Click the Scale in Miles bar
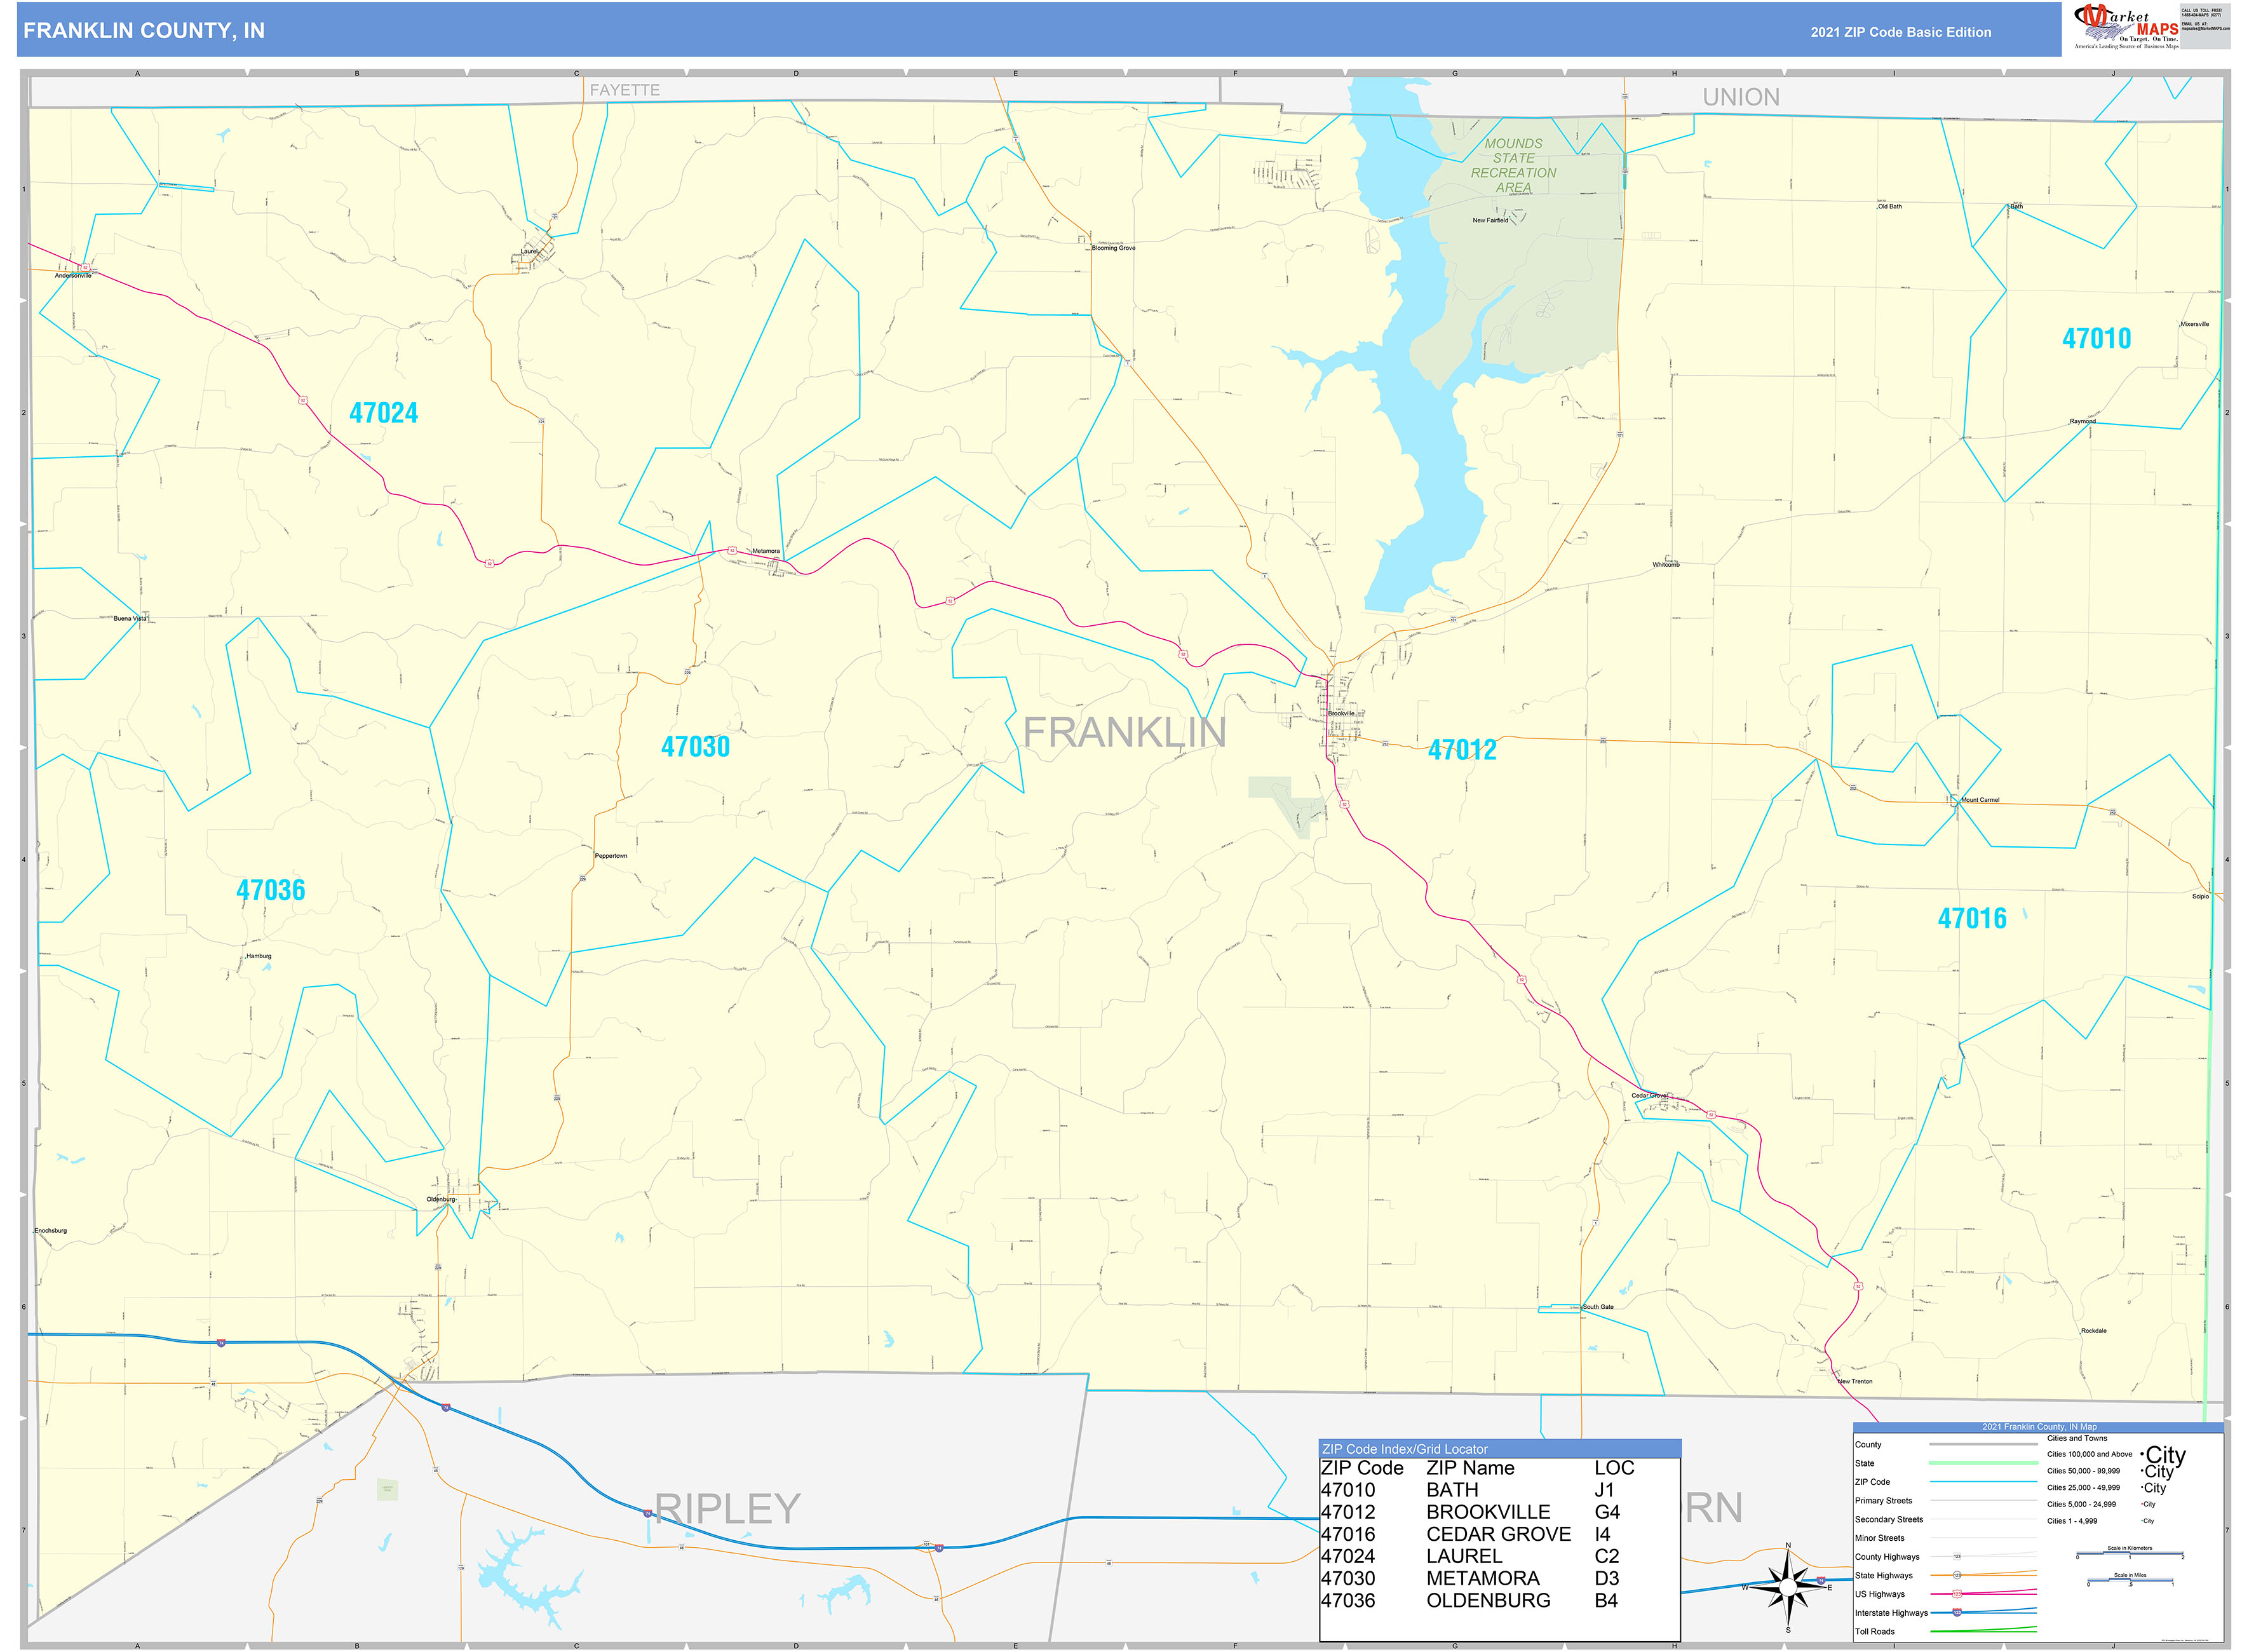Viewport: 2242px width, 1652px height. click(x=2130, y=1581)
